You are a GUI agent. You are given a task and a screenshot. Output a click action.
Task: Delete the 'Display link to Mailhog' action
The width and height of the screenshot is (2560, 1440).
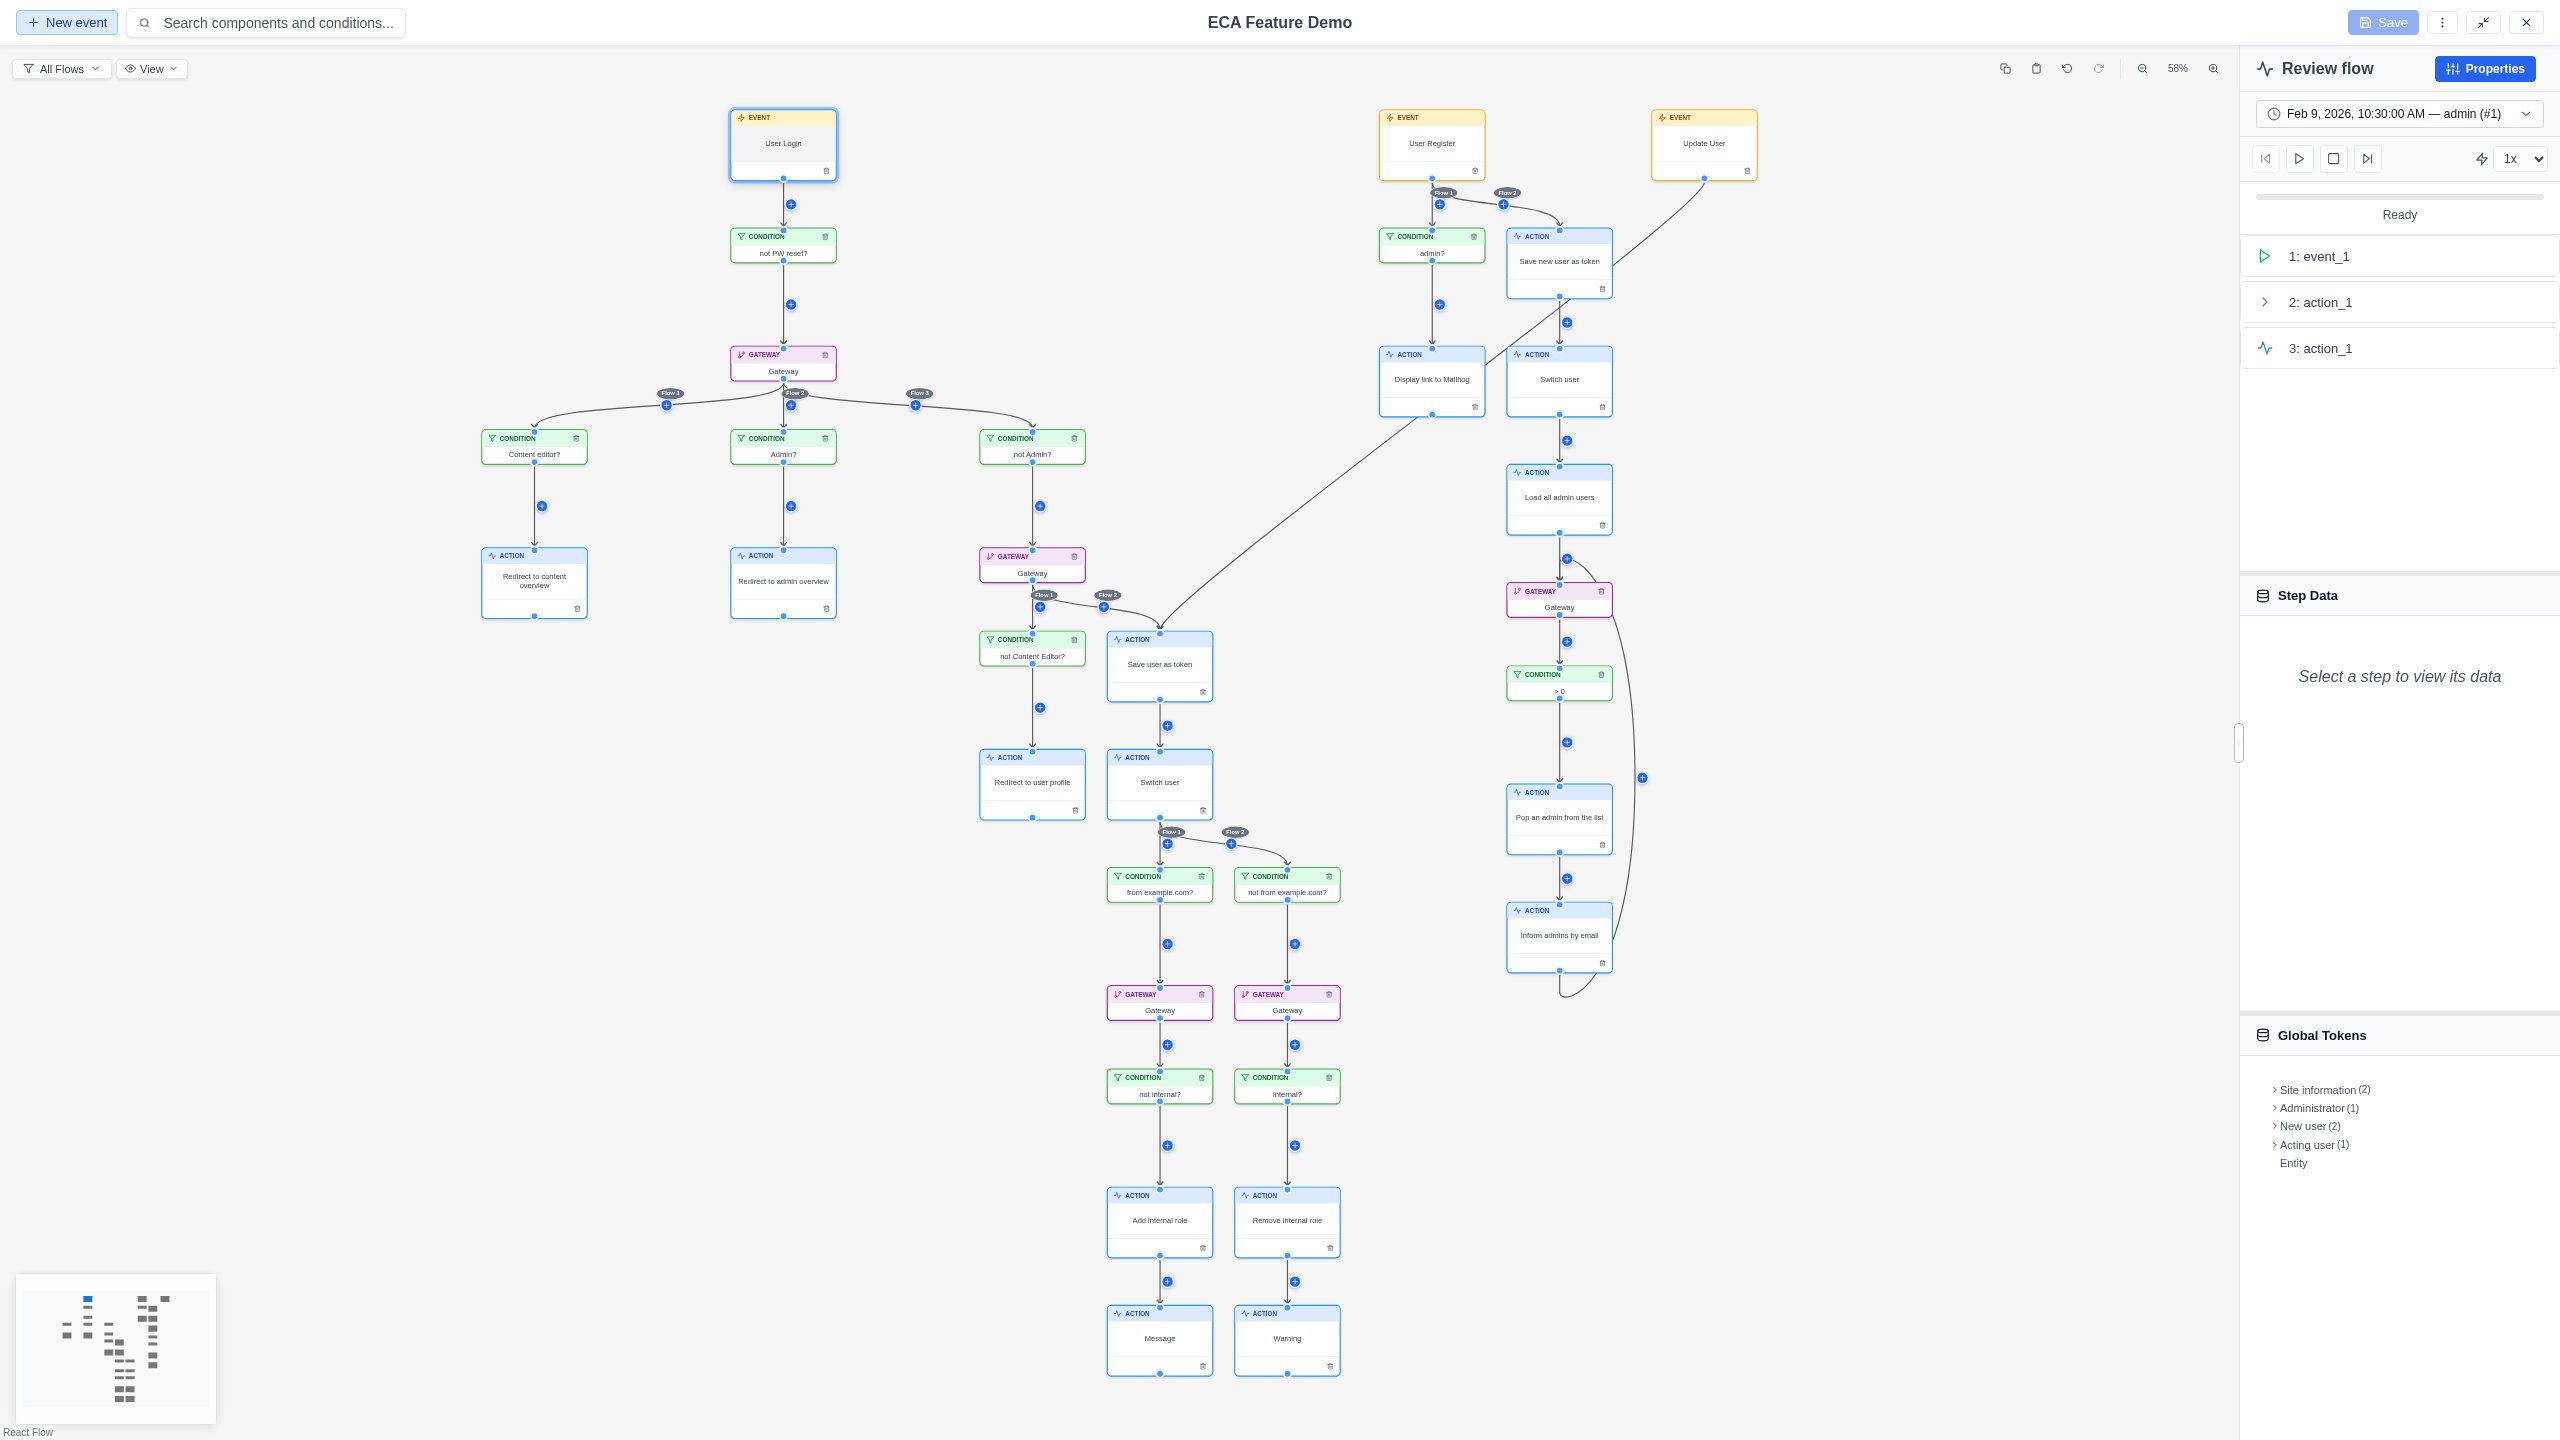point(1475,408)
